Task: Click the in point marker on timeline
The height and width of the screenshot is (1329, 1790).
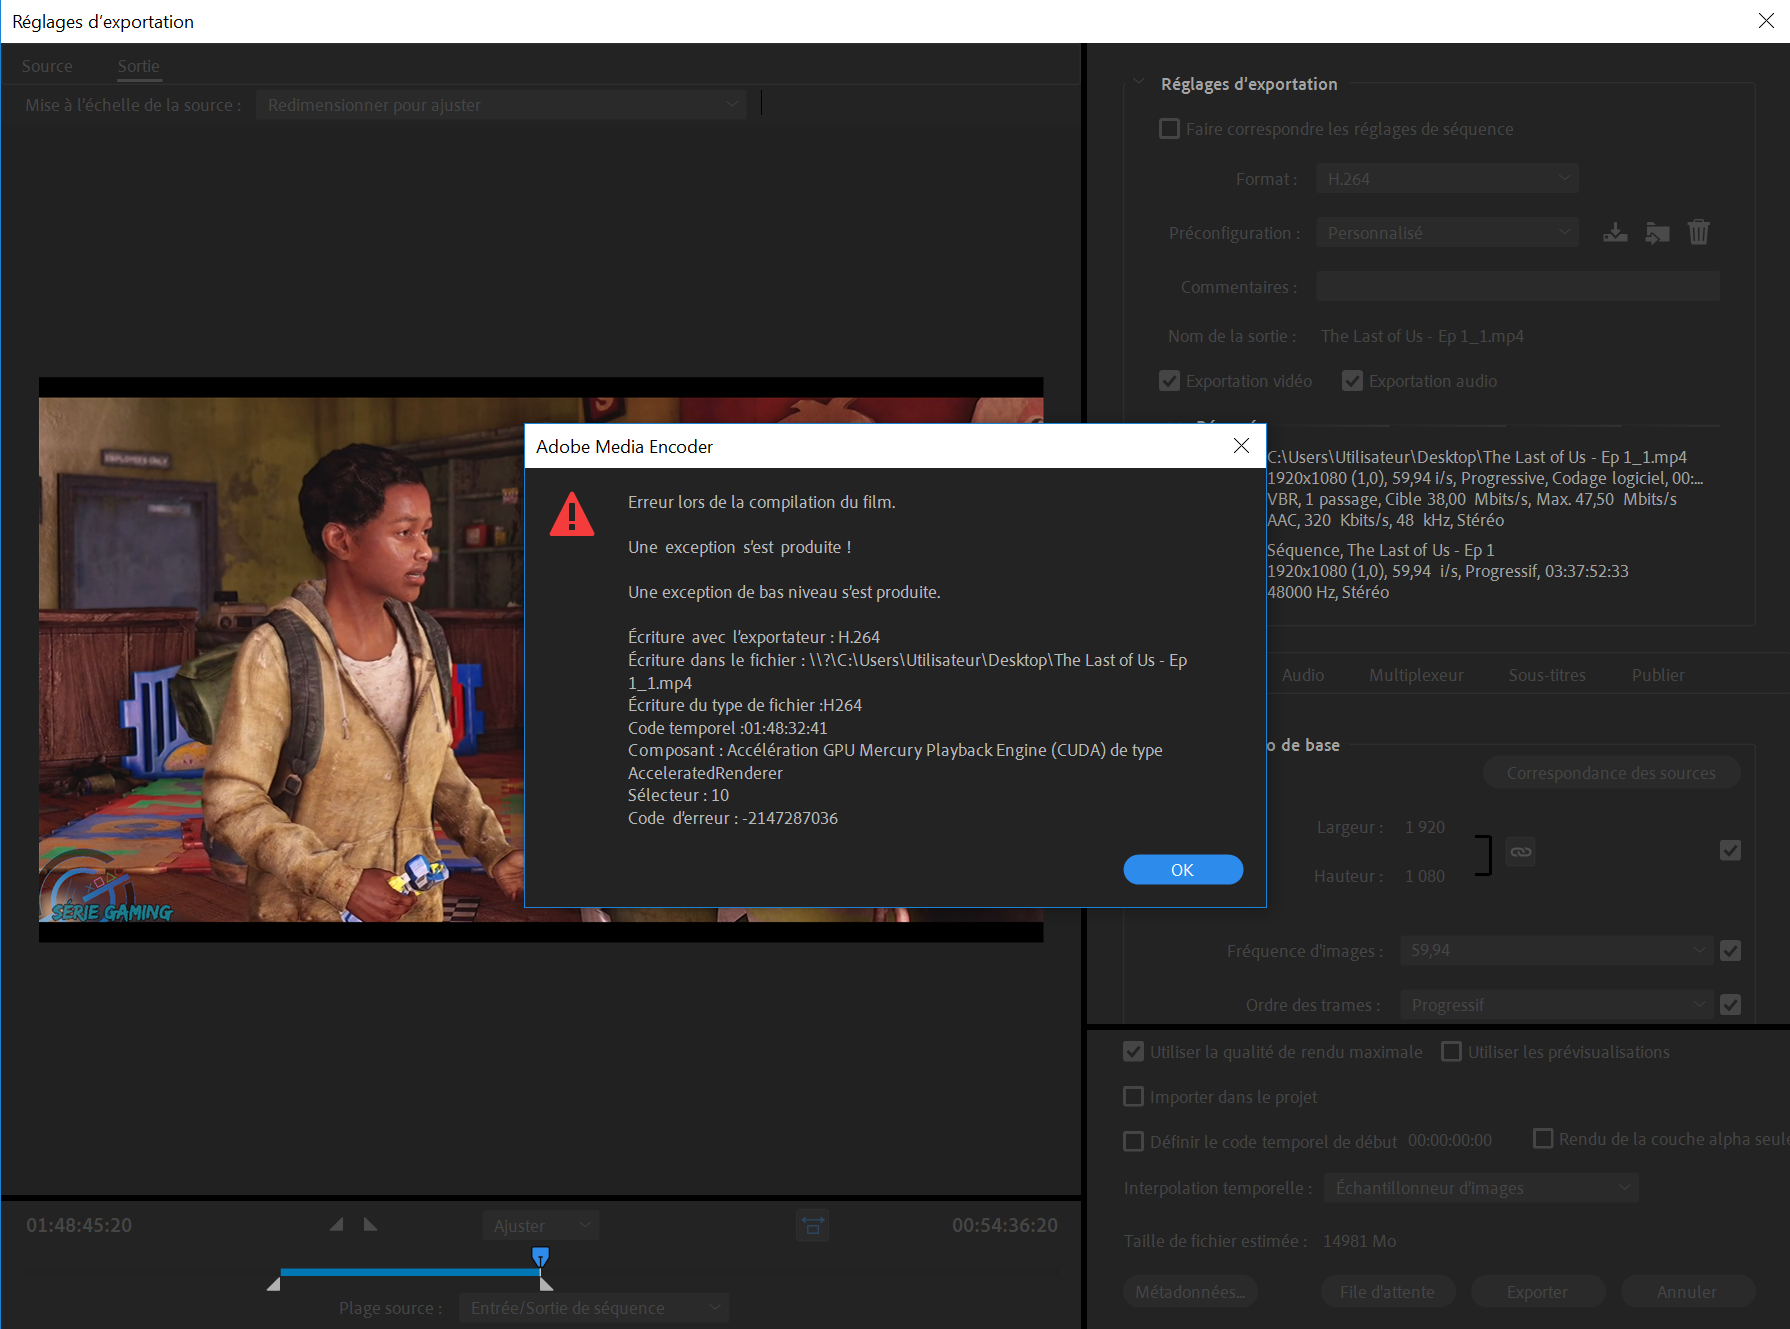Action: click(273, 1284)
